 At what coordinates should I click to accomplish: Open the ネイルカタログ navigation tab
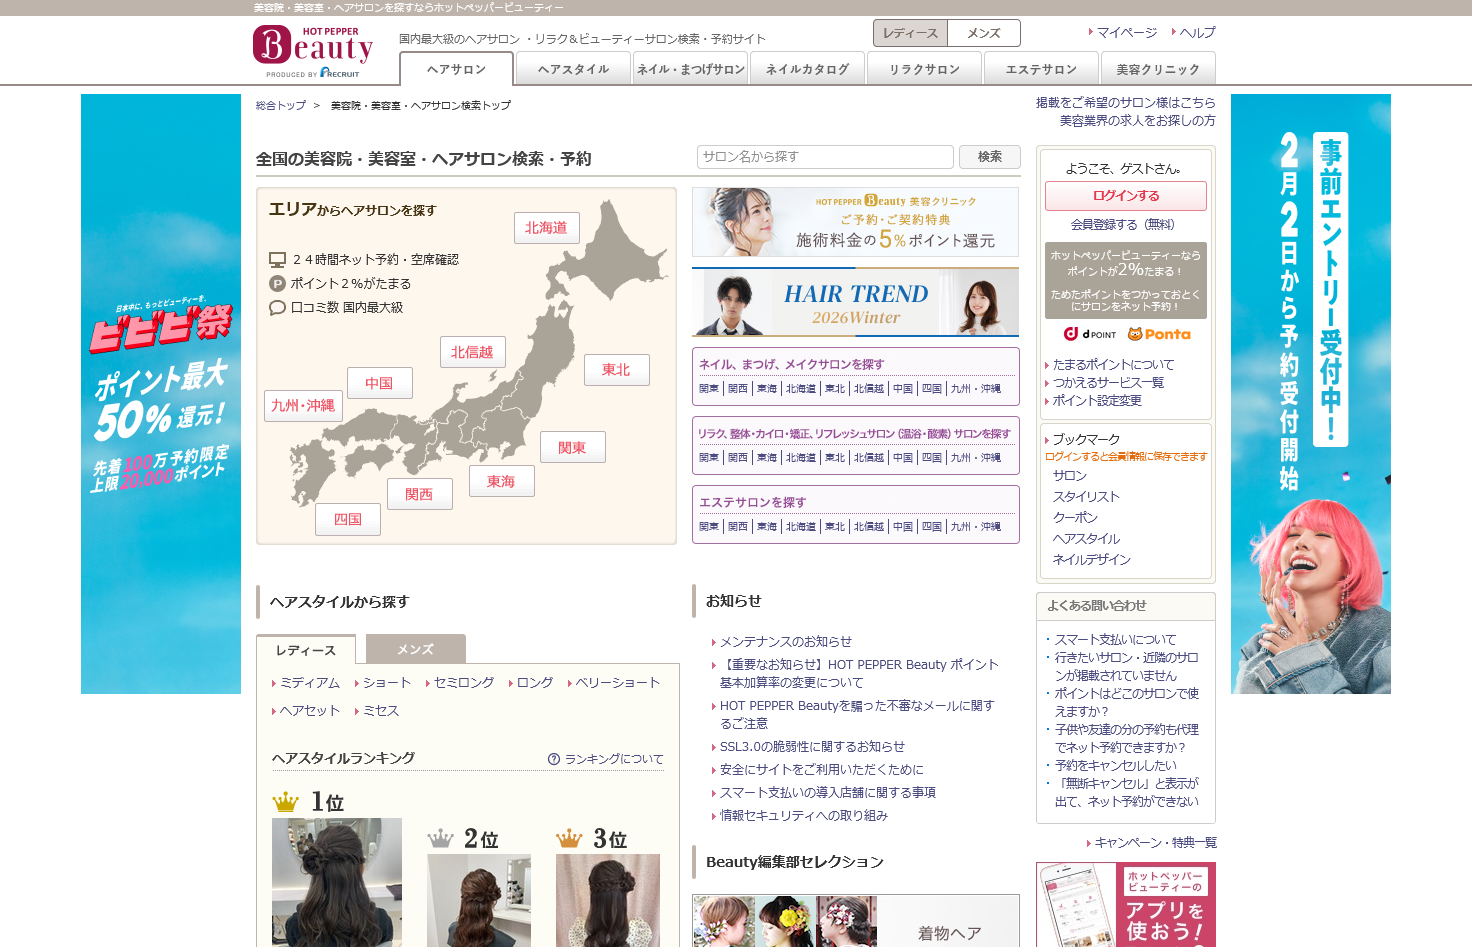(807, 69)
